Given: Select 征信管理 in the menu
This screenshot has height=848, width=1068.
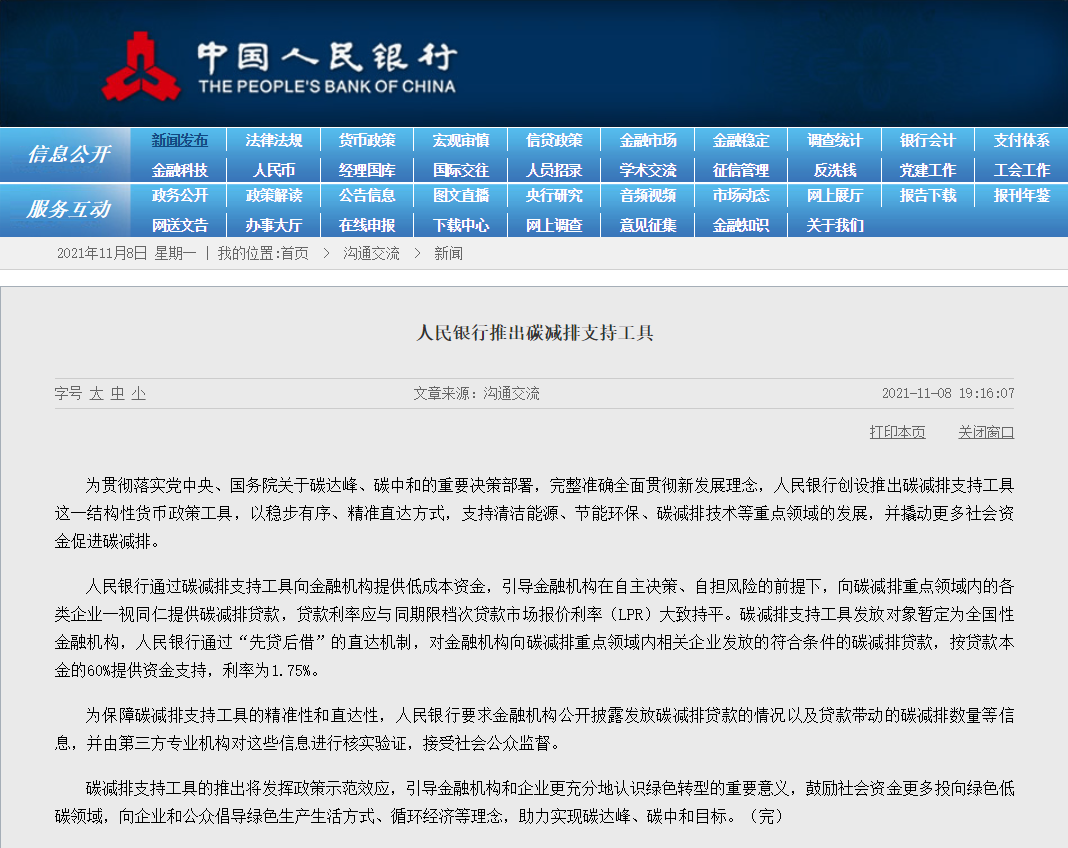Looking at the screenshot, I should click(741, 170).
